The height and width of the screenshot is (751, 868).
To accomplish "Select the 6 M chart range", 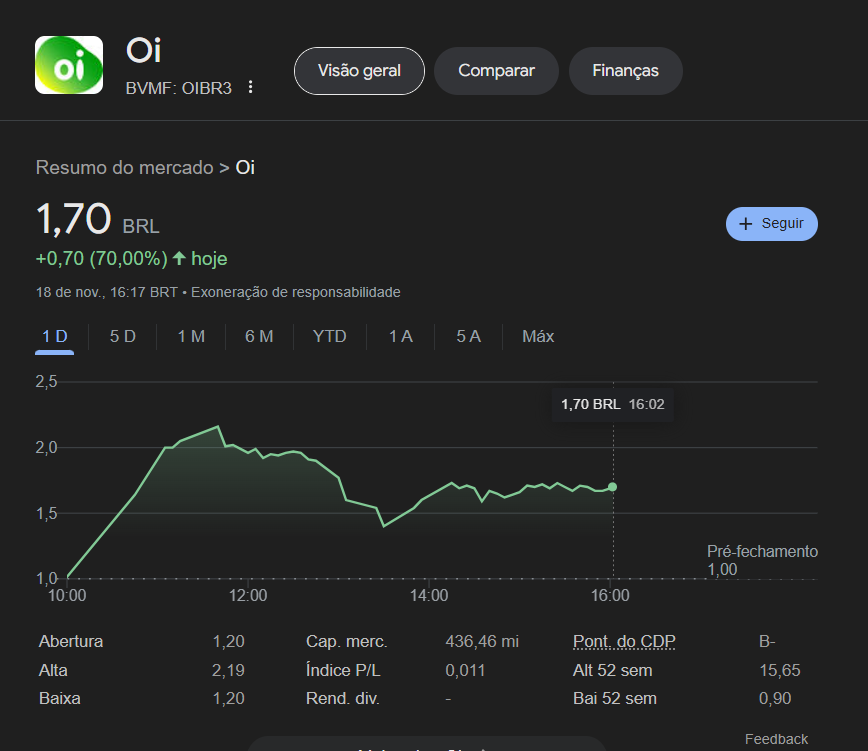I will coord(259,336).
